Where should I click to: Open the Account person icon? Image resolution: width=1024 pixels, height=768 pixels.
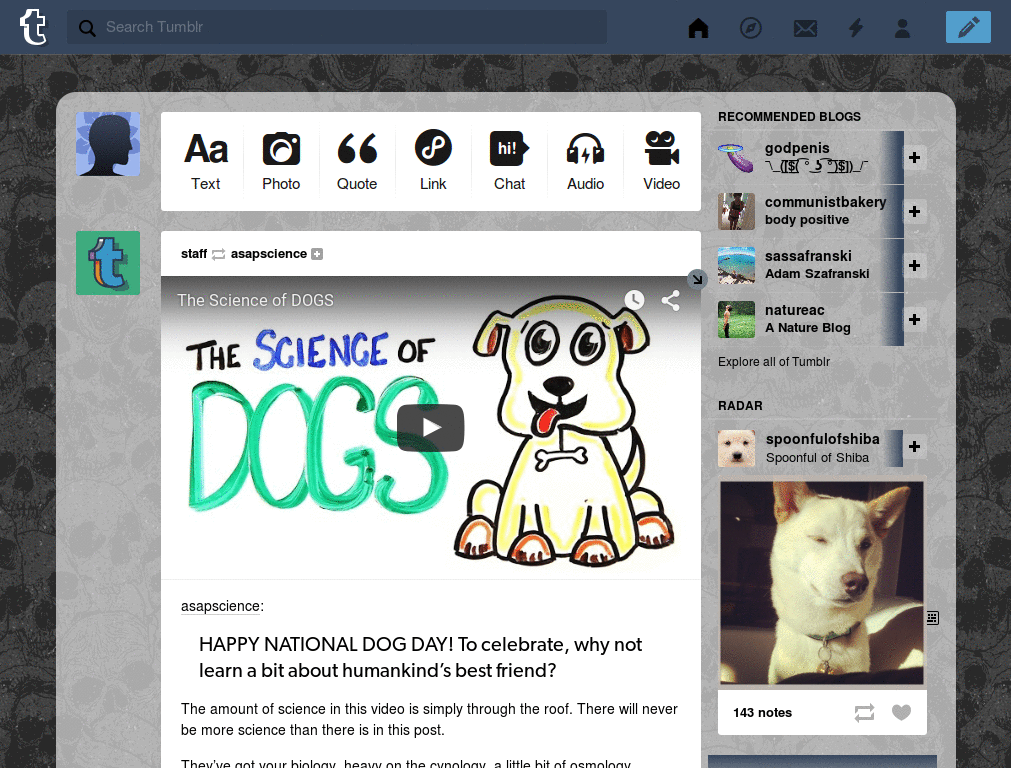(x=903, y=27)
